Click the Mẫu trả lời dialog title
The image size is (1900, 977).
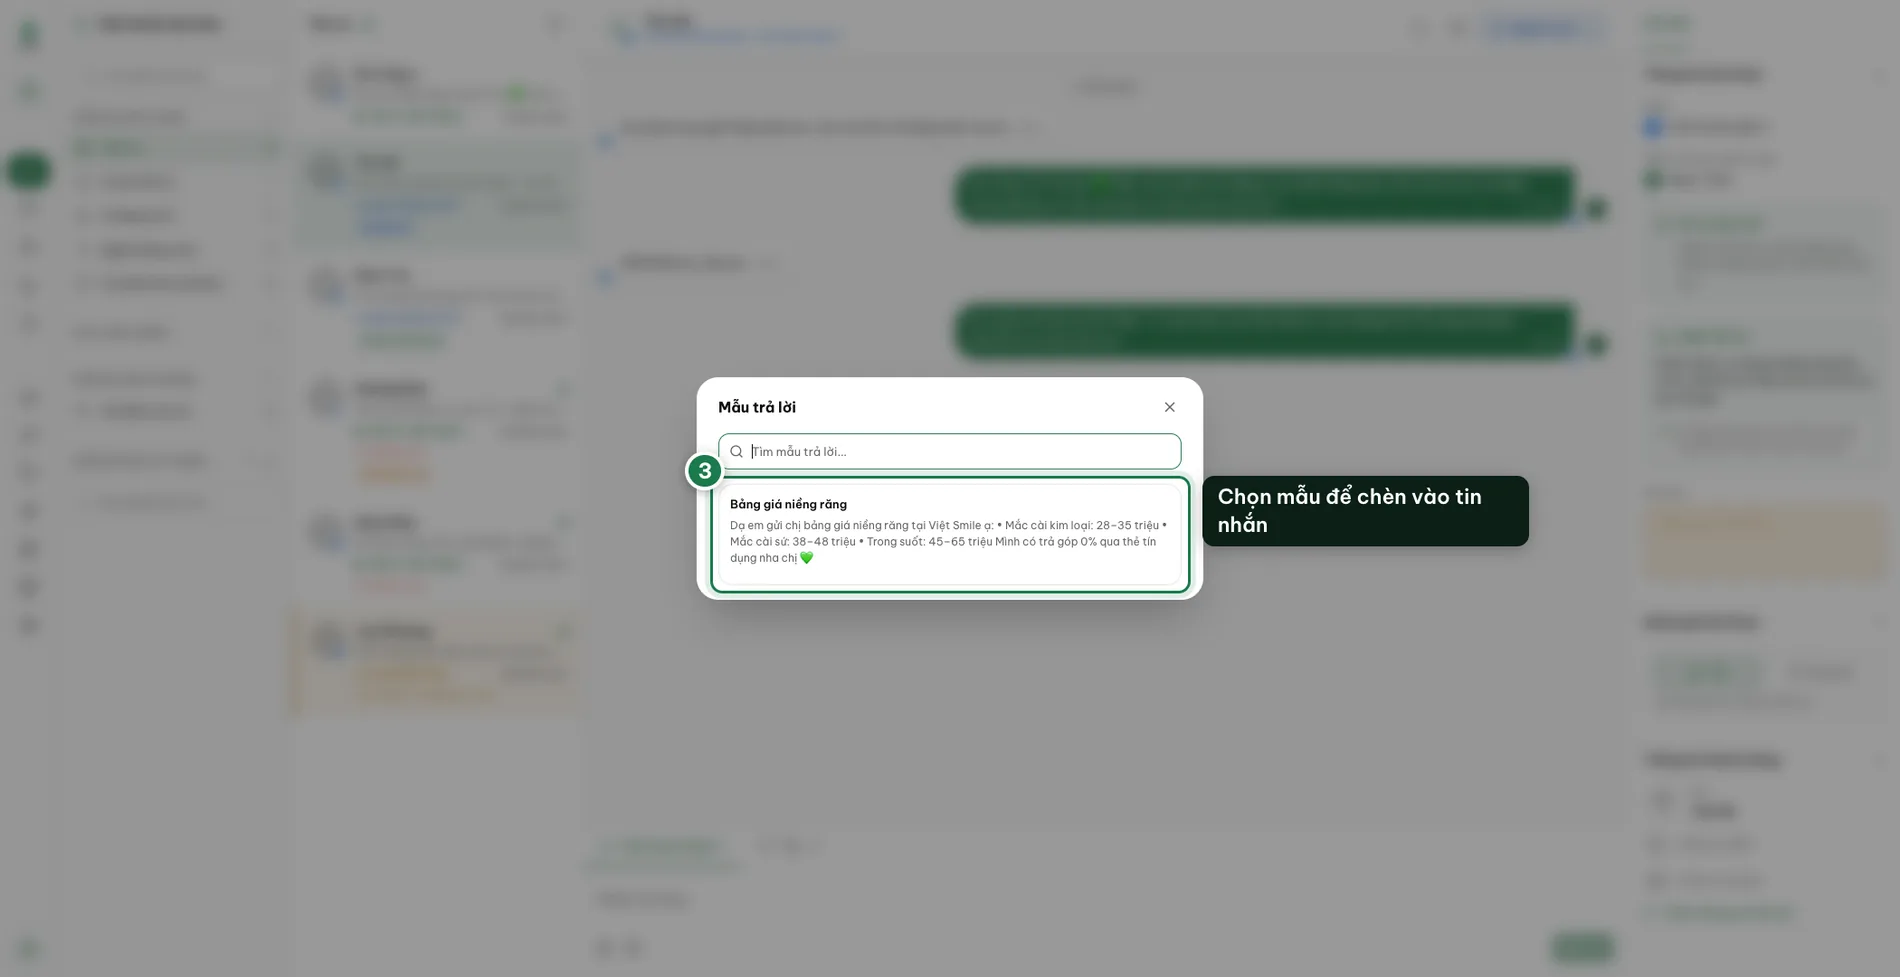(757, 407)
